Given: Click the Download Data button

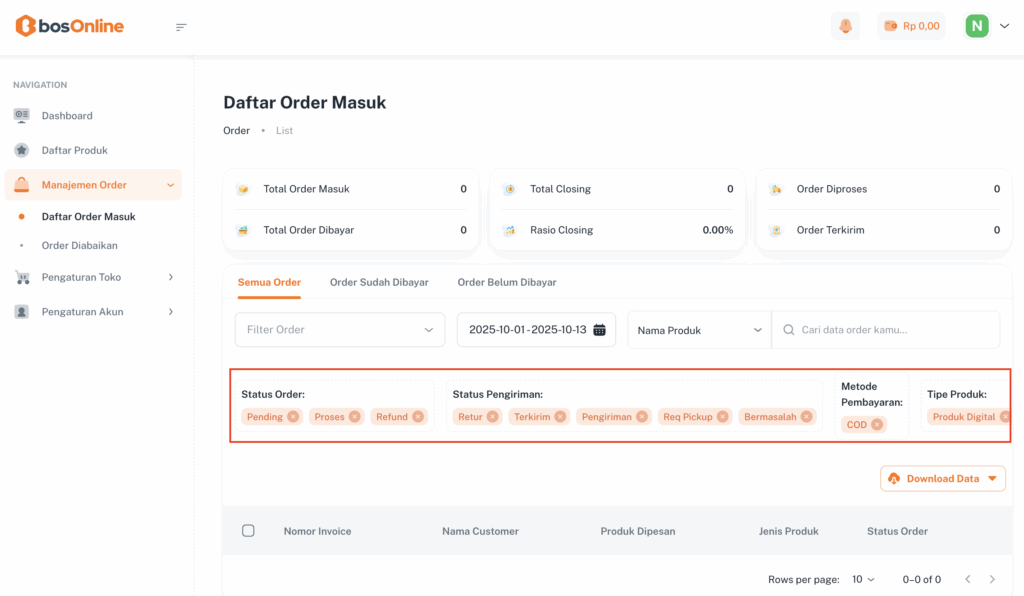Looking at the screenshot, I should 942,479.
